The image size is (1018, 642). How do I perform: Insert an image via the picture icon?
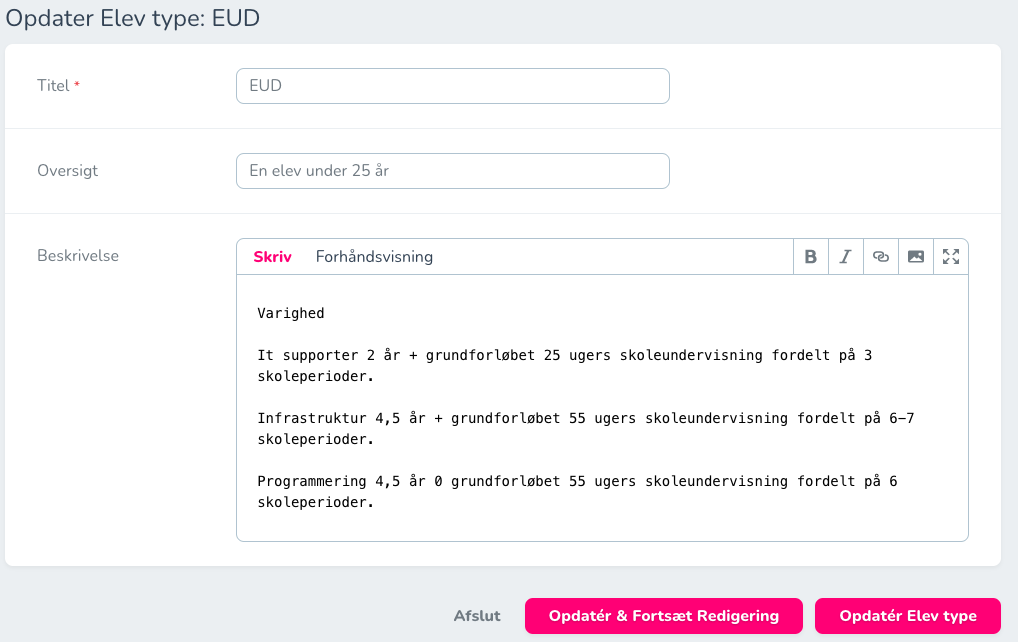coord(916,257)
